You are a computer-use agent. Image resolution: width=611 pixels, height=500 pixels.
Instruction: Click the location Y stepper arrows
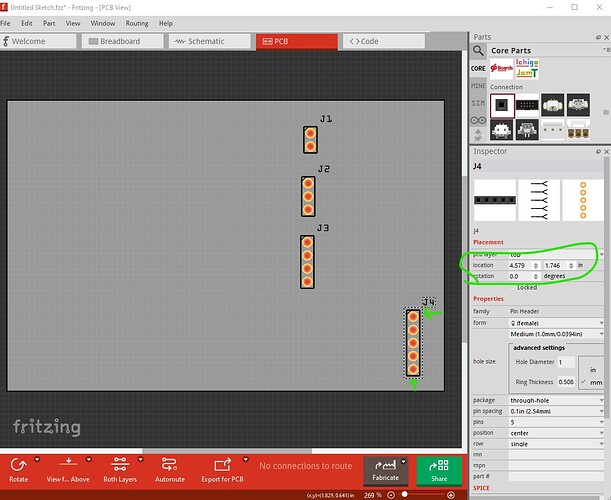click(x=571, y=265)
